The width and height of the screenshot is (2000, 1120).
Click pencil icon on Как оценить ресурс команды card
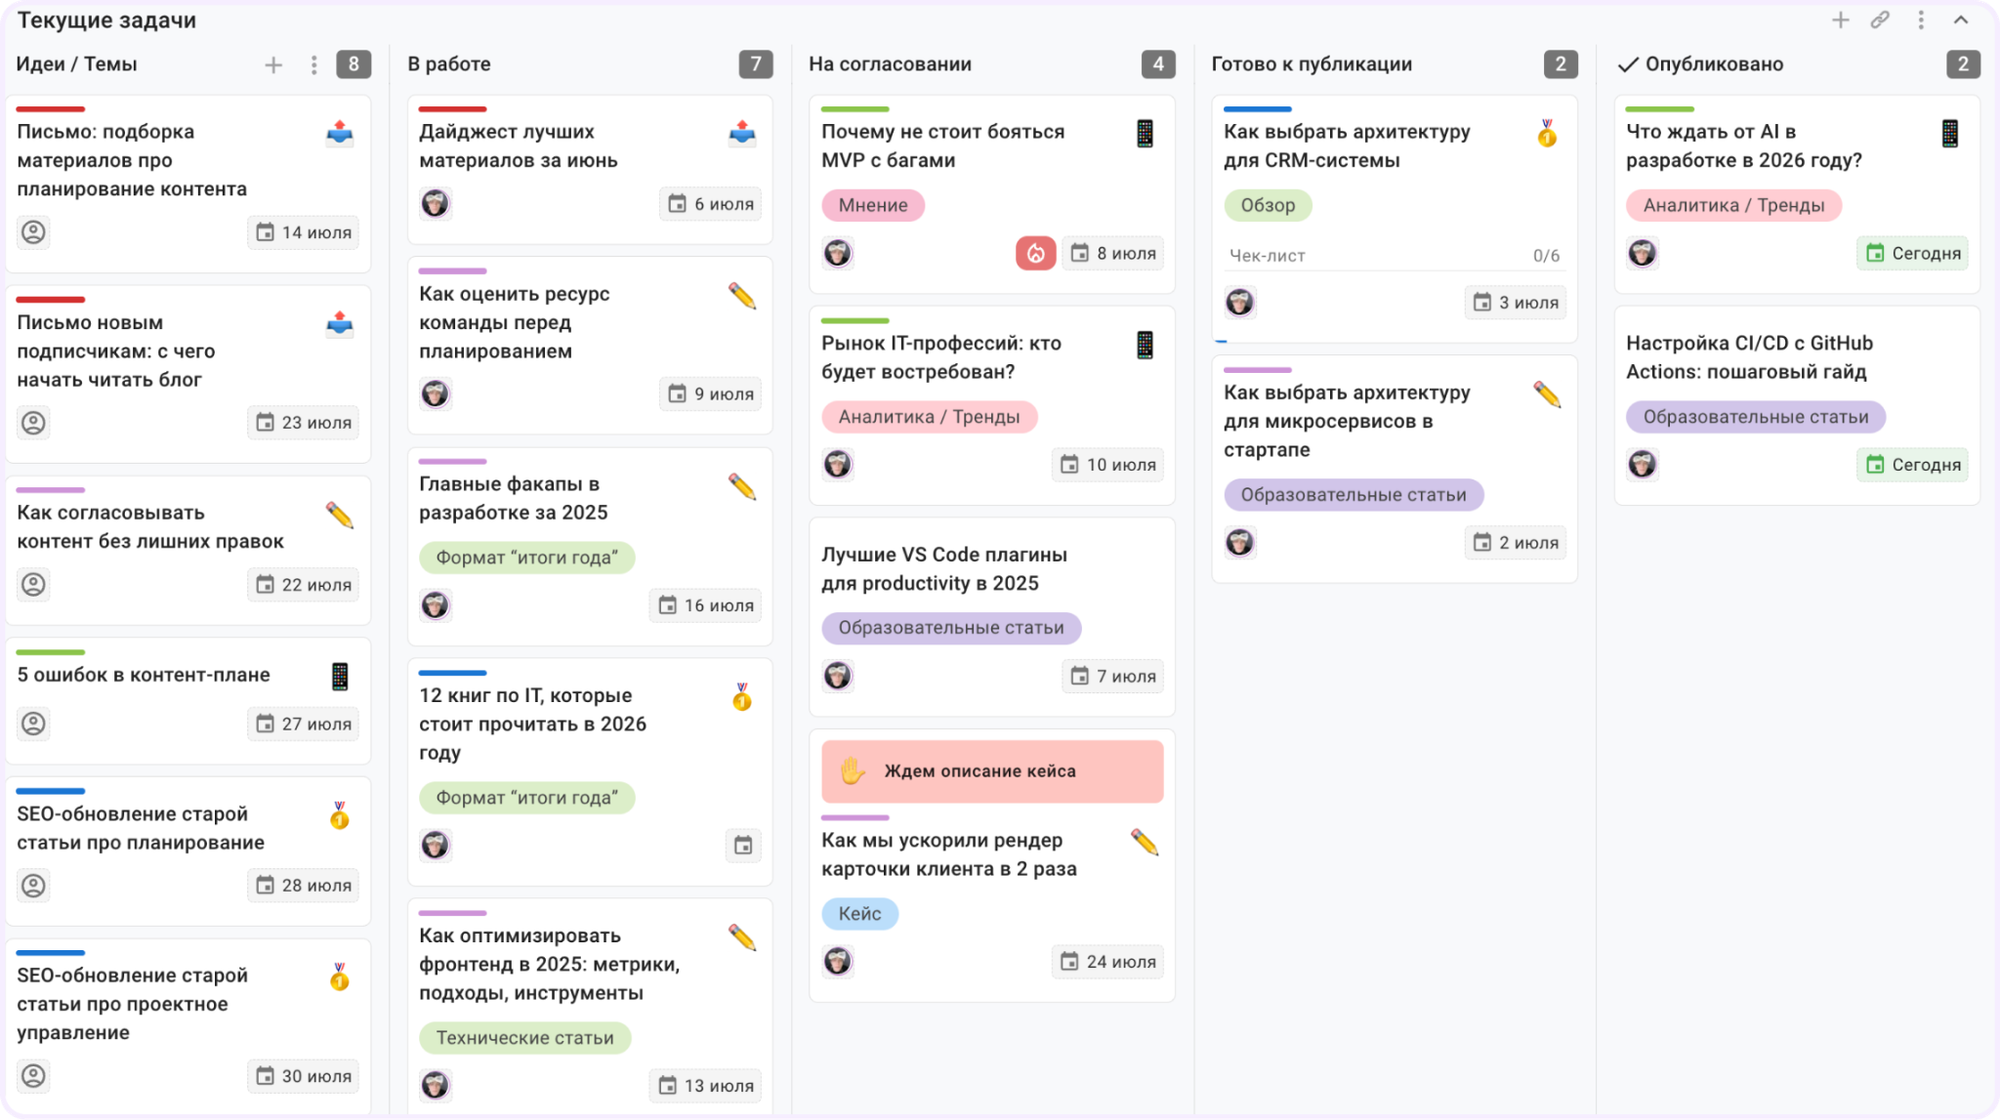pyautogui.click(x=742, y=295)
